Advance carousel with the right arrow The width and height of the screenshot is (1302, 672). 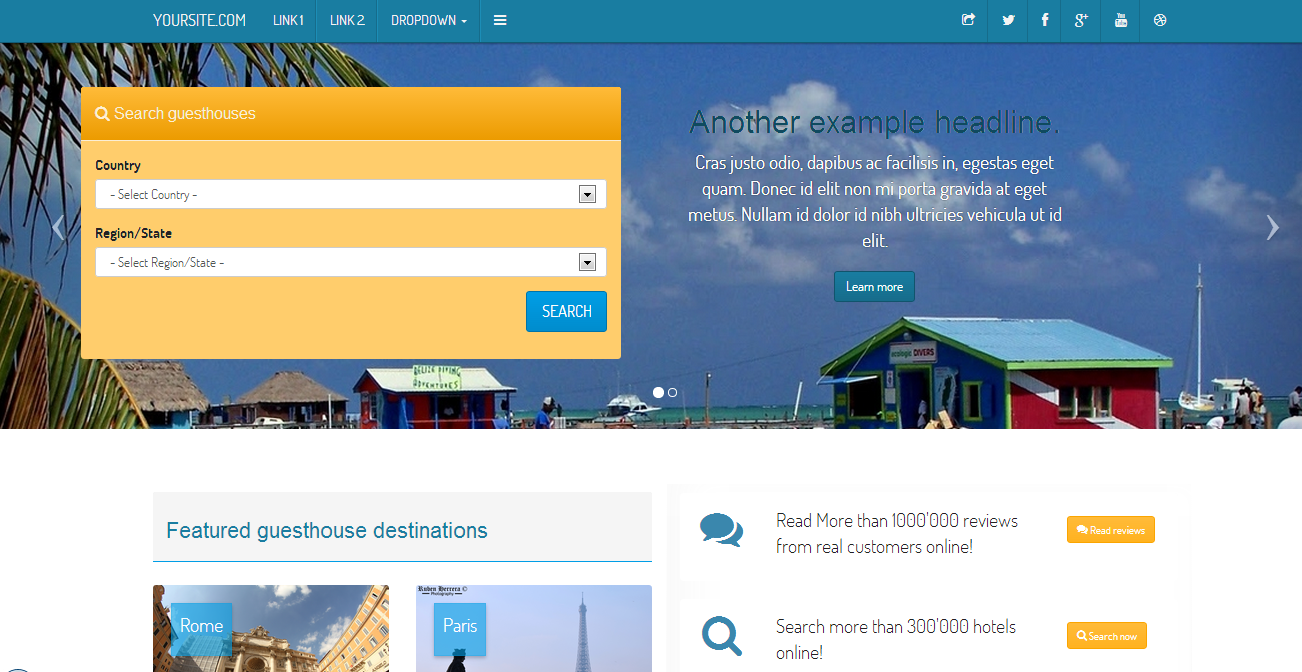coord(1272,228)
